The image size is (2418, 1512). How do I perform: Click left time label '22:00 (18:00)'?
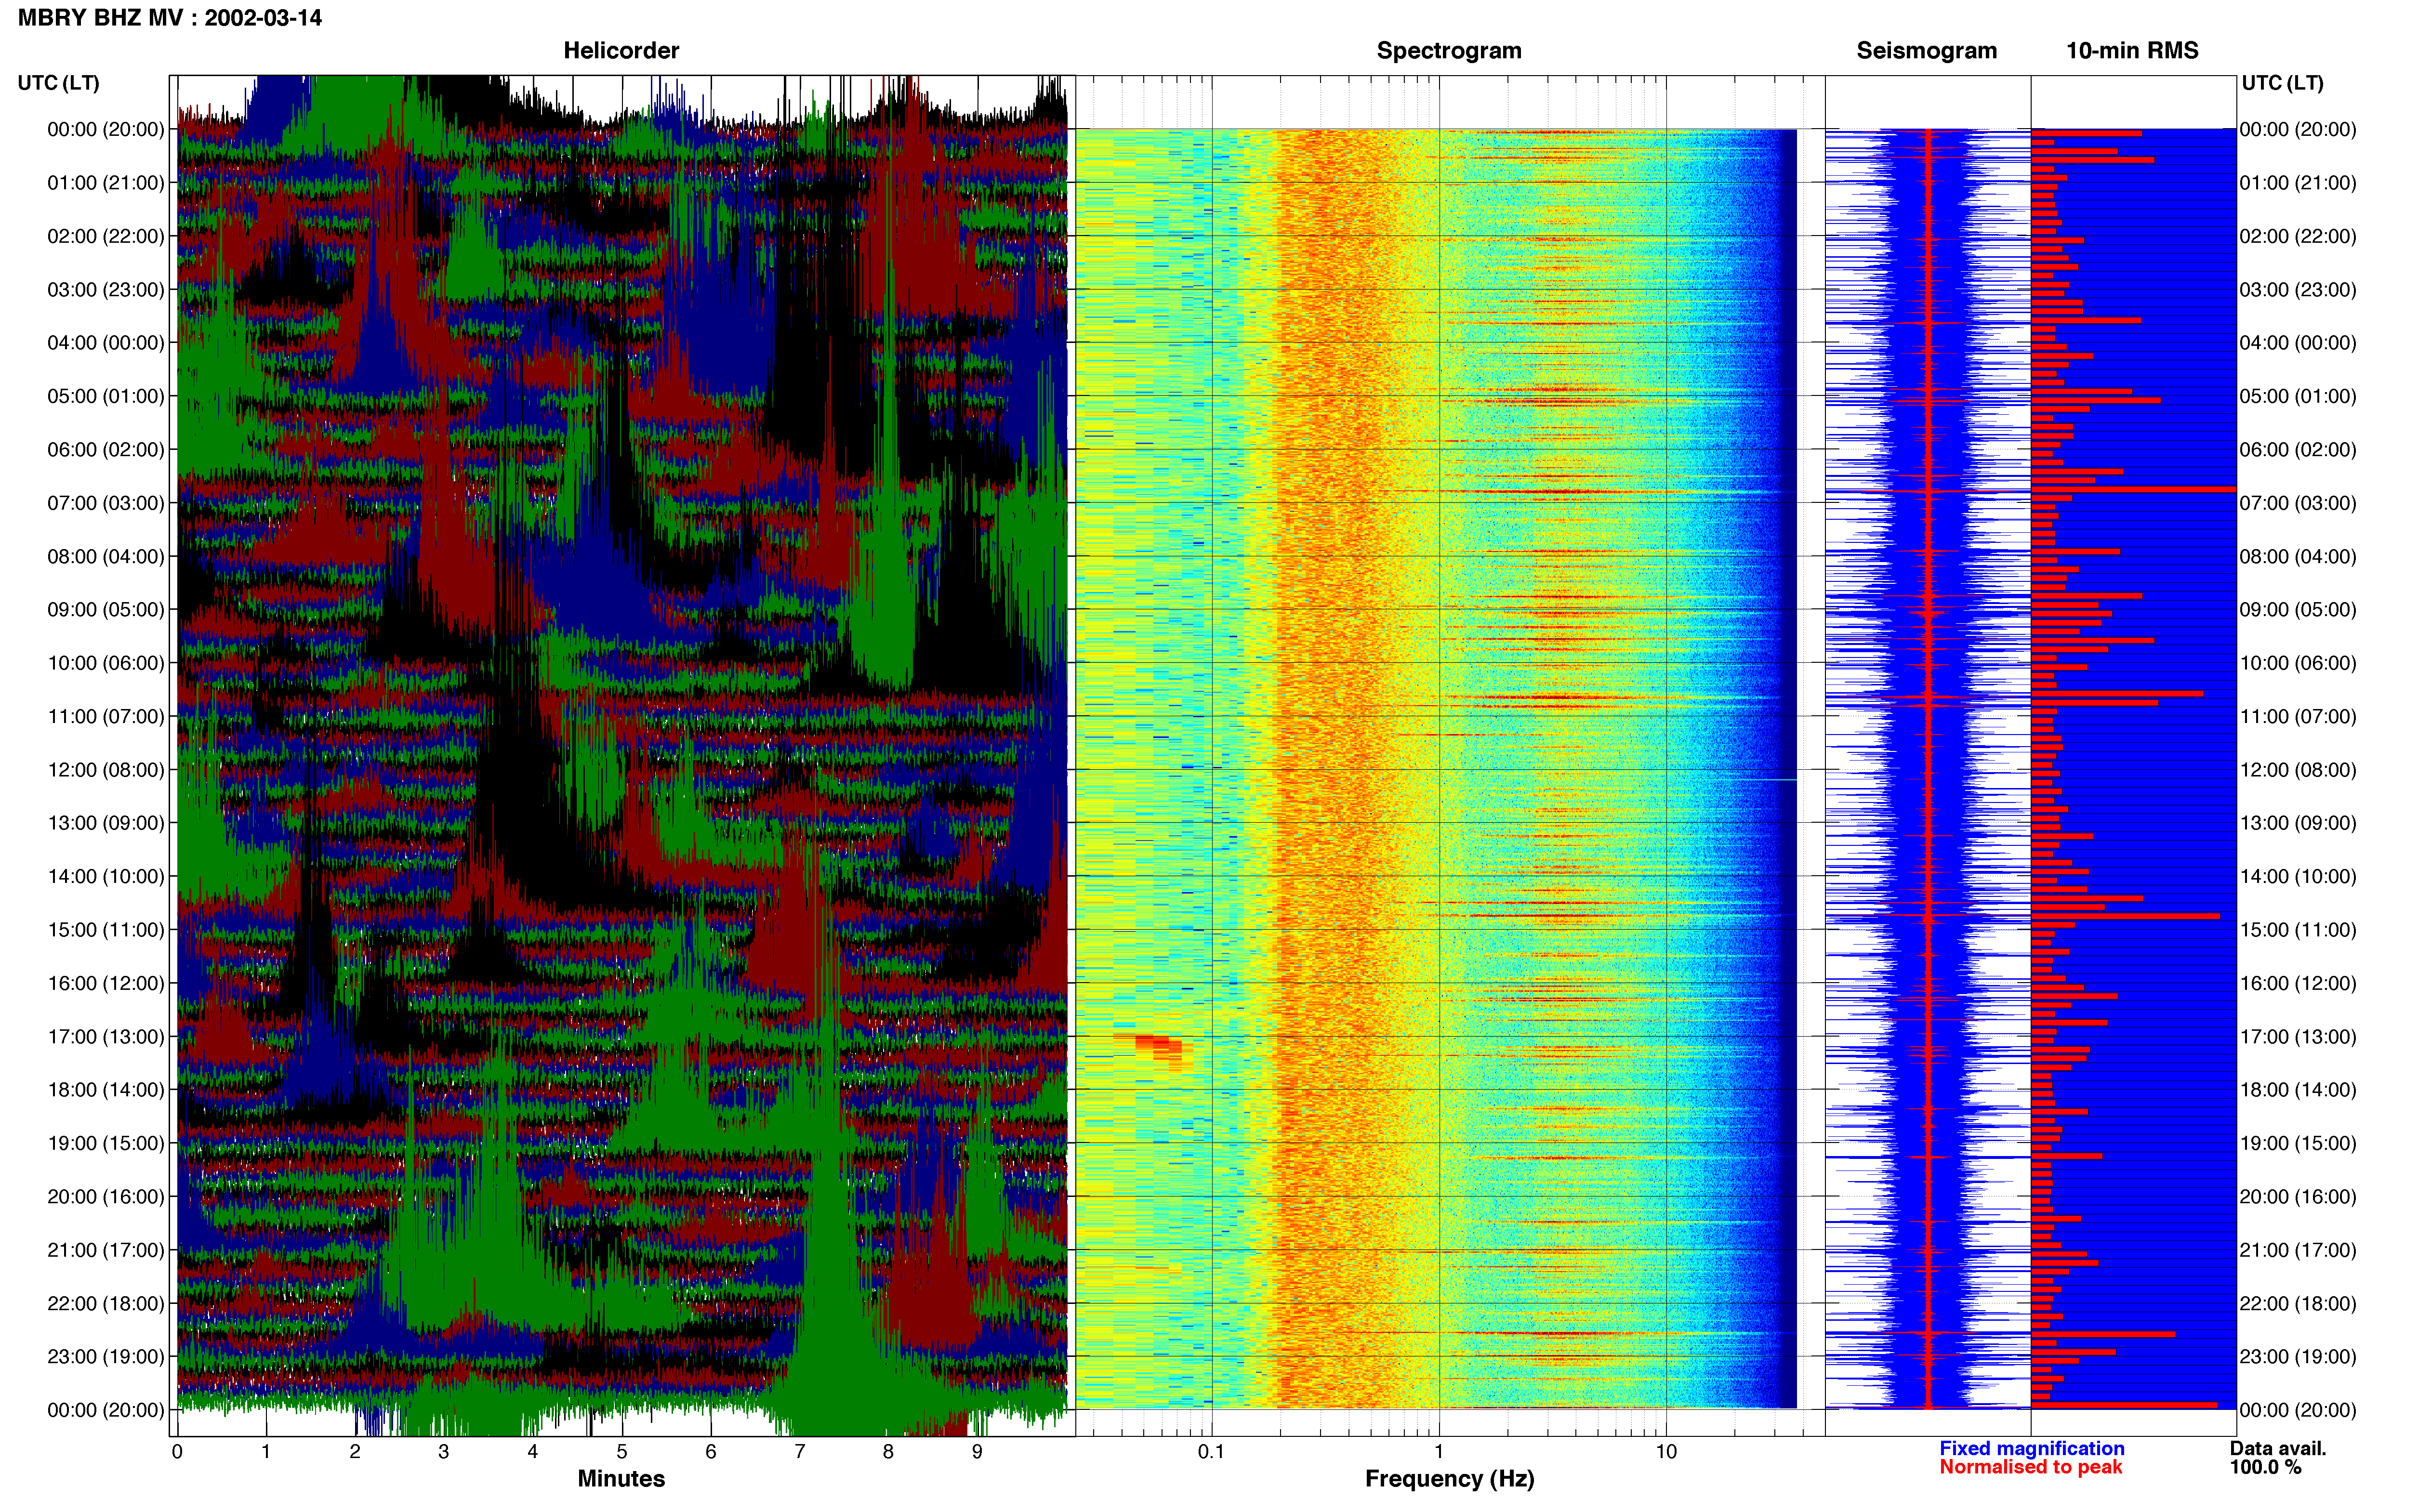click(106, 1304)
